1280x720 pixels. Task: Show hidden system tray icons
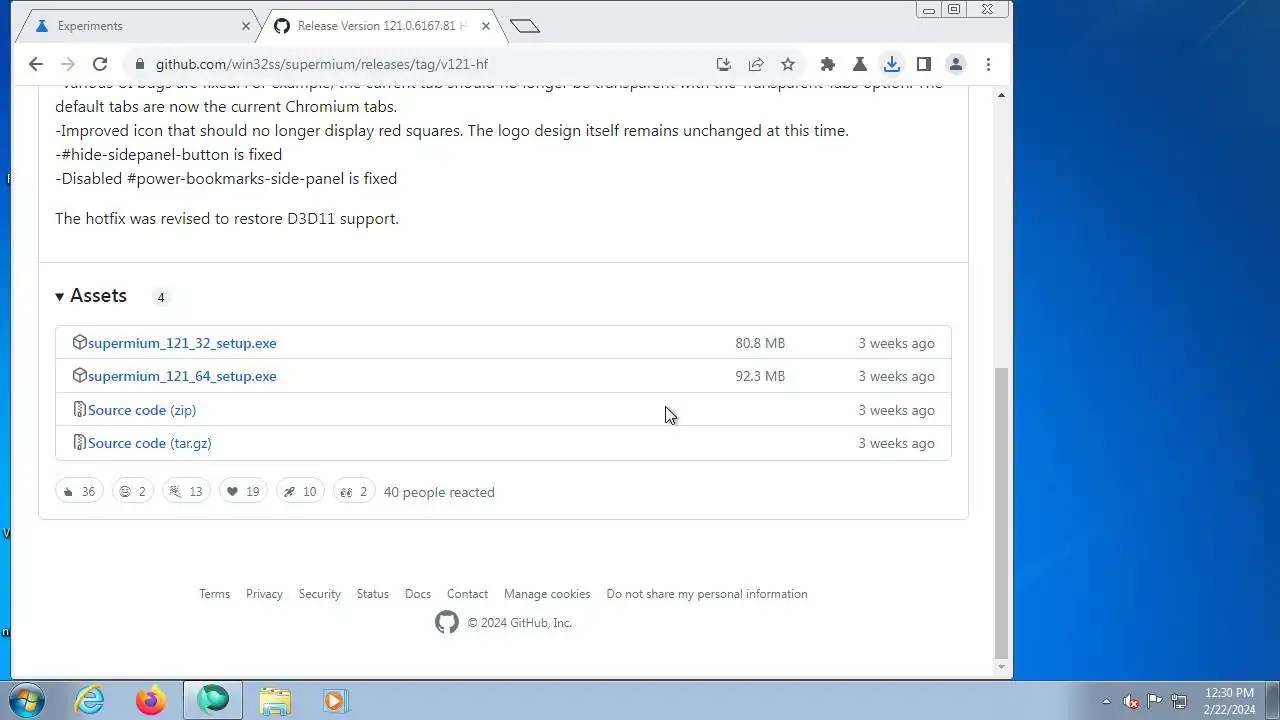[x=1106, y=701]
